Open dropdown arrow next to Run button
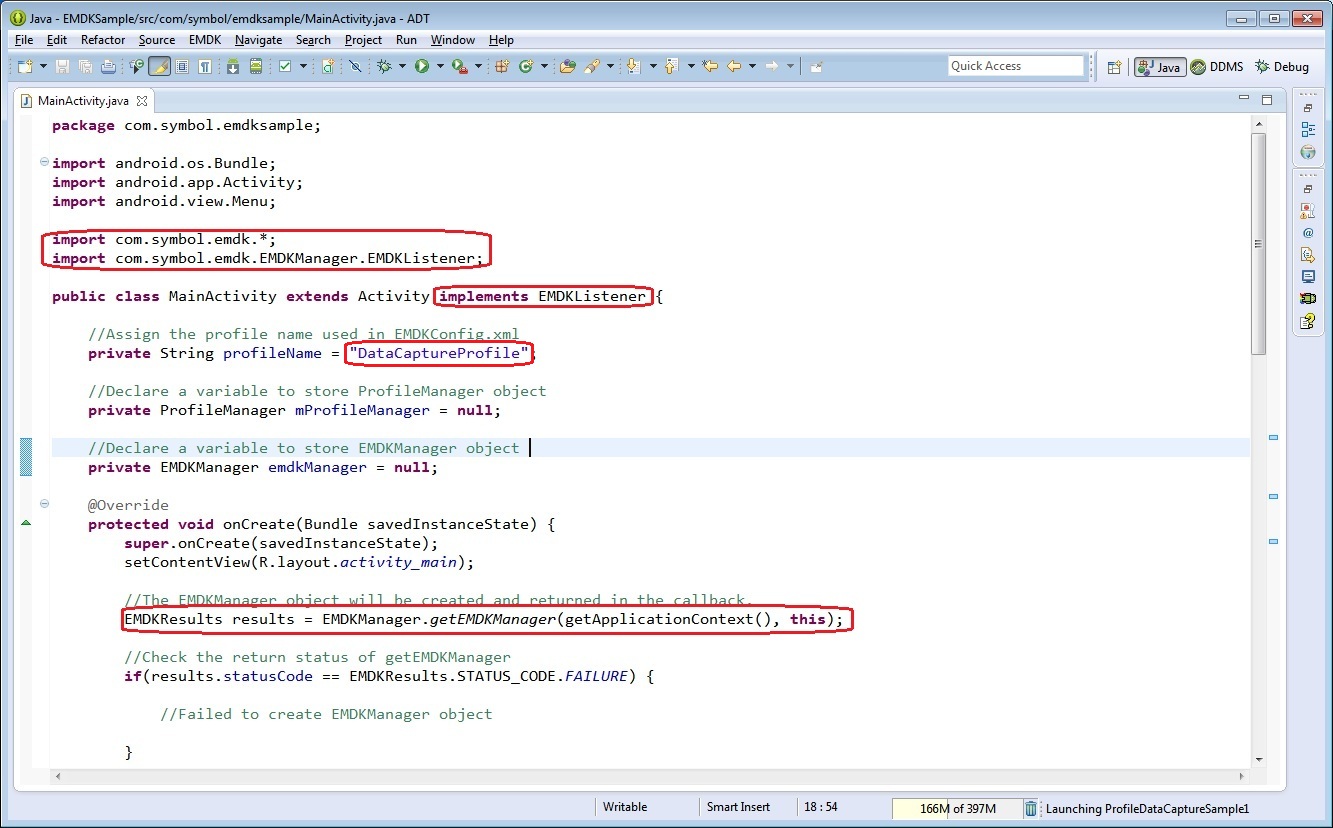 [439, 66]
